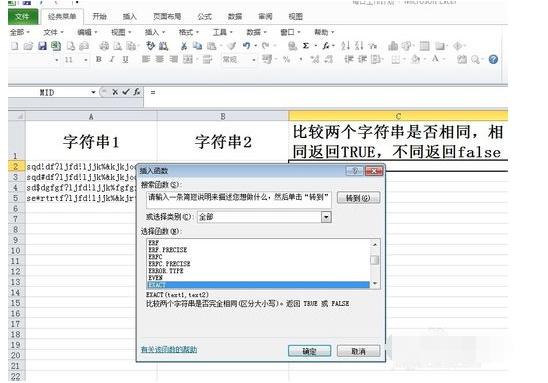The width and height of the screenshot is (548, 383).
Task: Switch to the 公式 ribbon tab
Action: pyautogui.click(x=204, y=16)
